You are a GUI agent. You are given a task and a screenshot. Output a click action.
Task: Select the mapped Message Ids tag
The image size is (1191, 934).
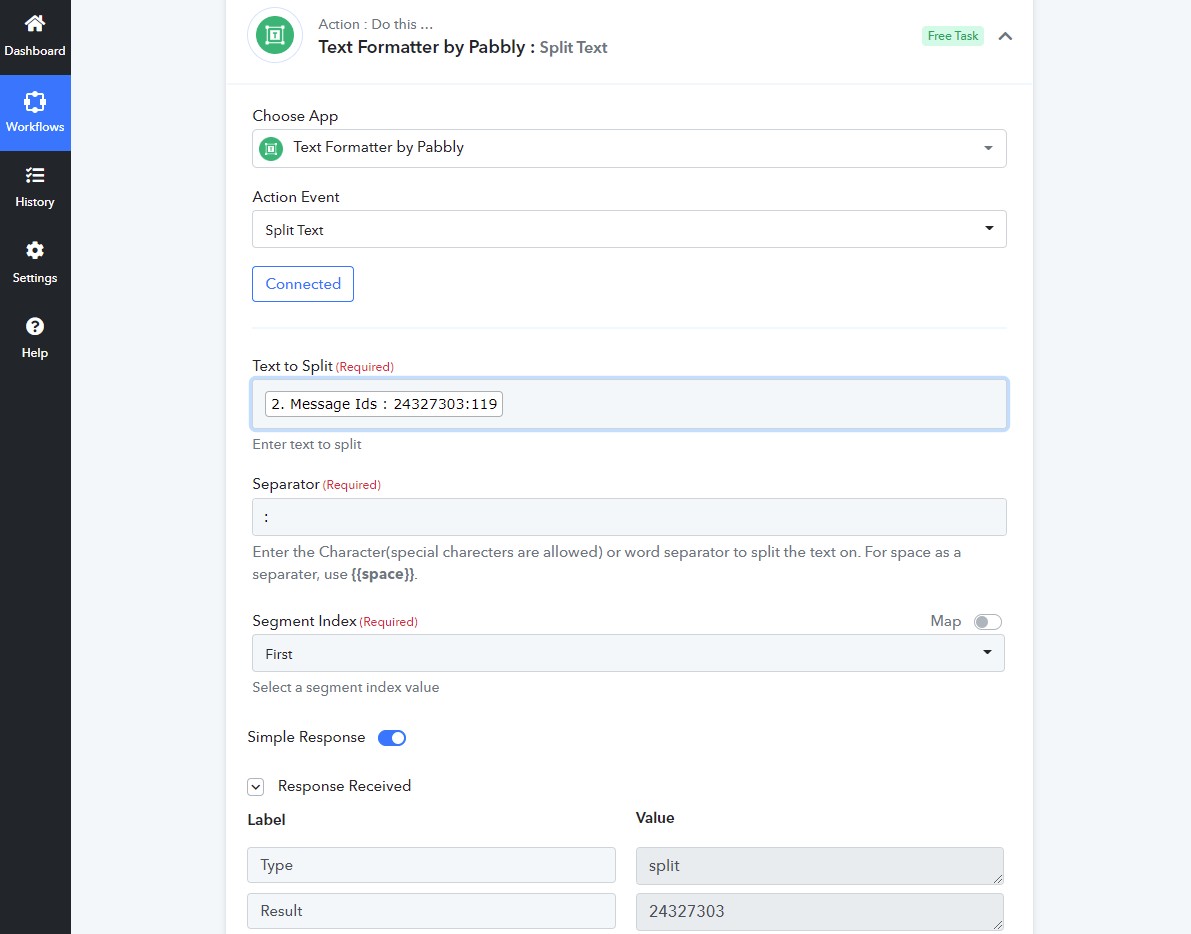(384, 404)
